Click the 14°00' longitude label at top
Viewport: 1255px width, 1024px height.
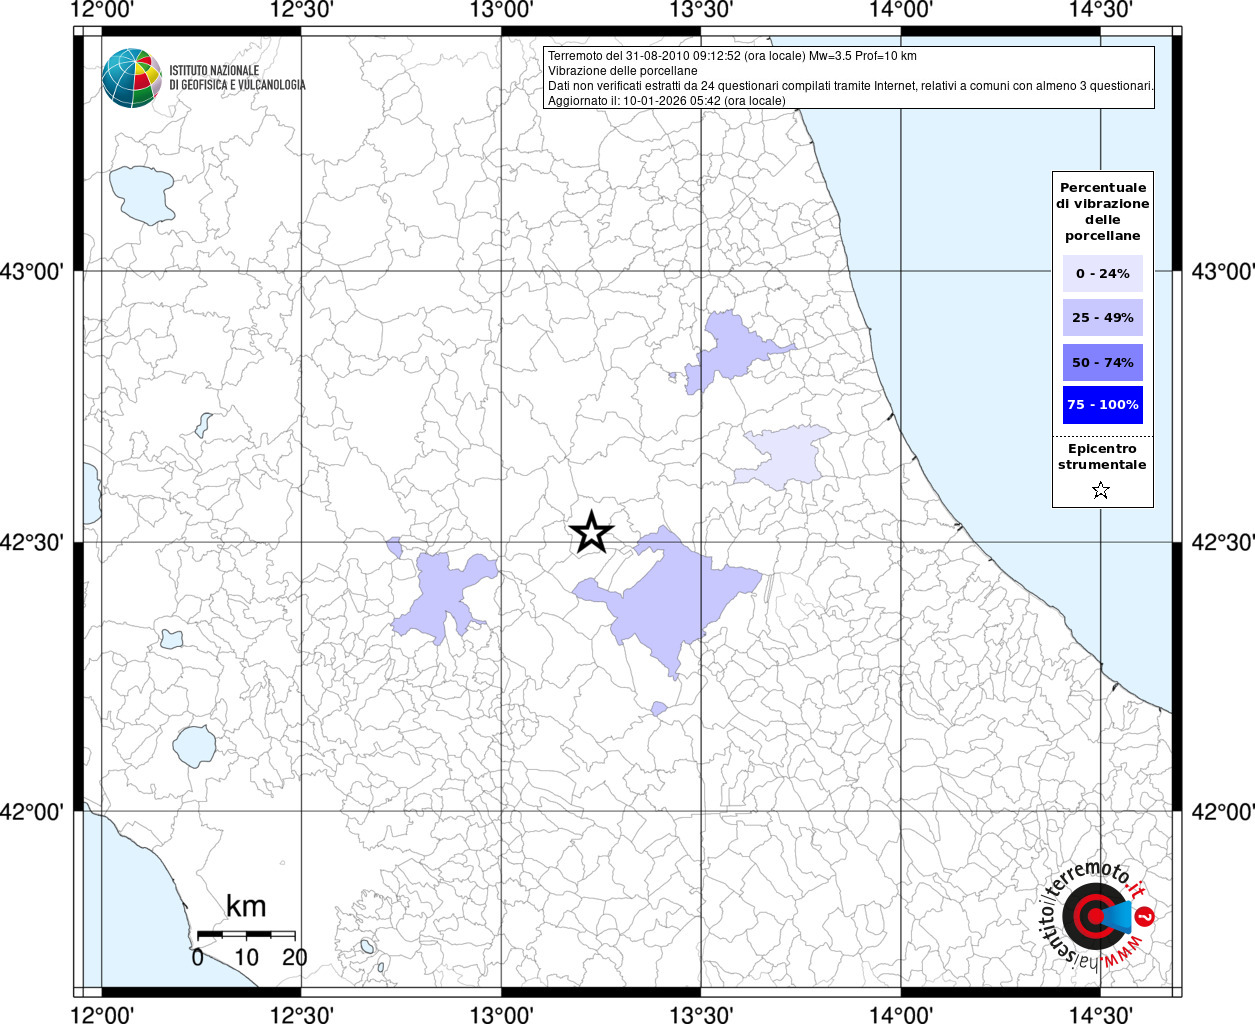901,11
